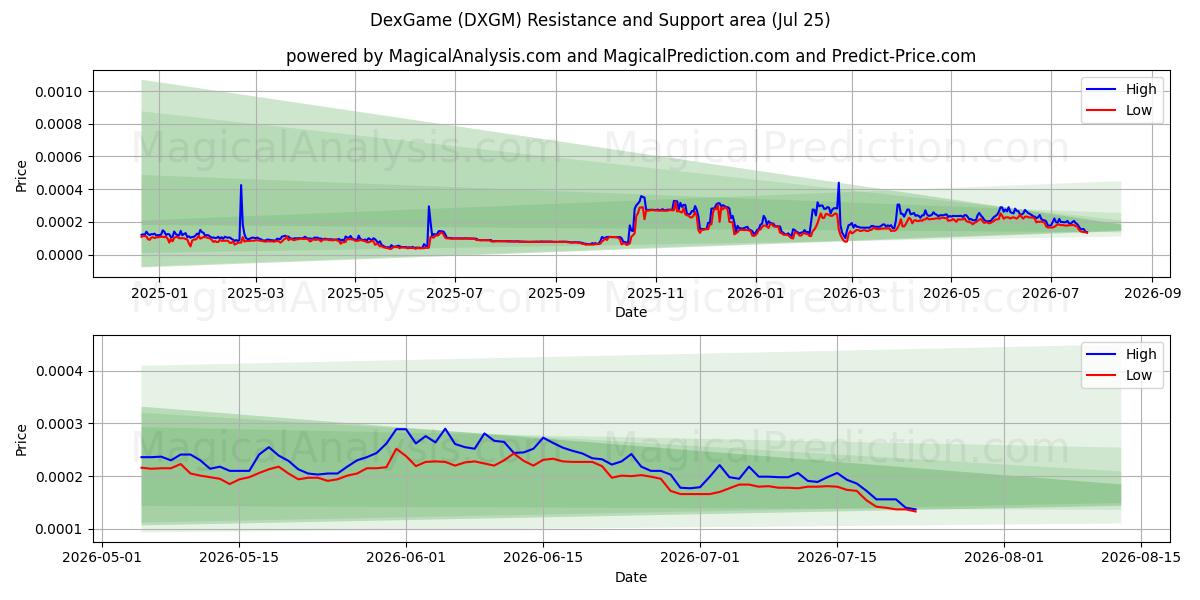Click the '2026-09' x-axis tick label
Screen dimensions: 1200x600
point(1152,294)
